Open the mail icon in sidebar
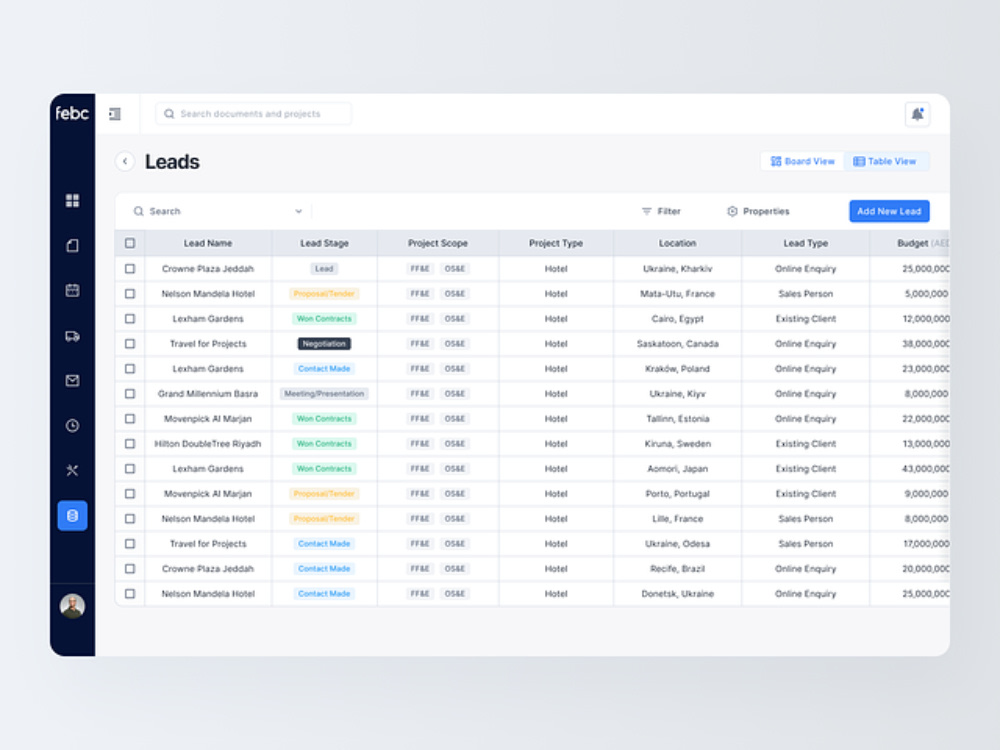This screenshot has height=750, width=1000. coord(72,381)
